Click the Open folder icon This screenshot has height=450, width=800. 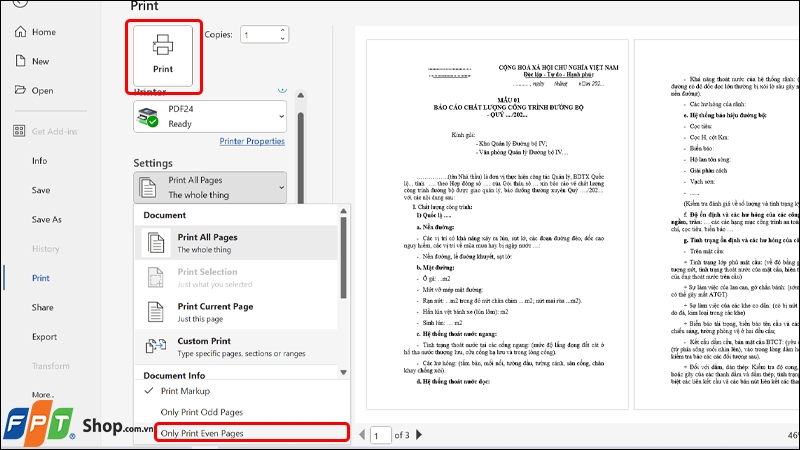(x=20, y=90)
